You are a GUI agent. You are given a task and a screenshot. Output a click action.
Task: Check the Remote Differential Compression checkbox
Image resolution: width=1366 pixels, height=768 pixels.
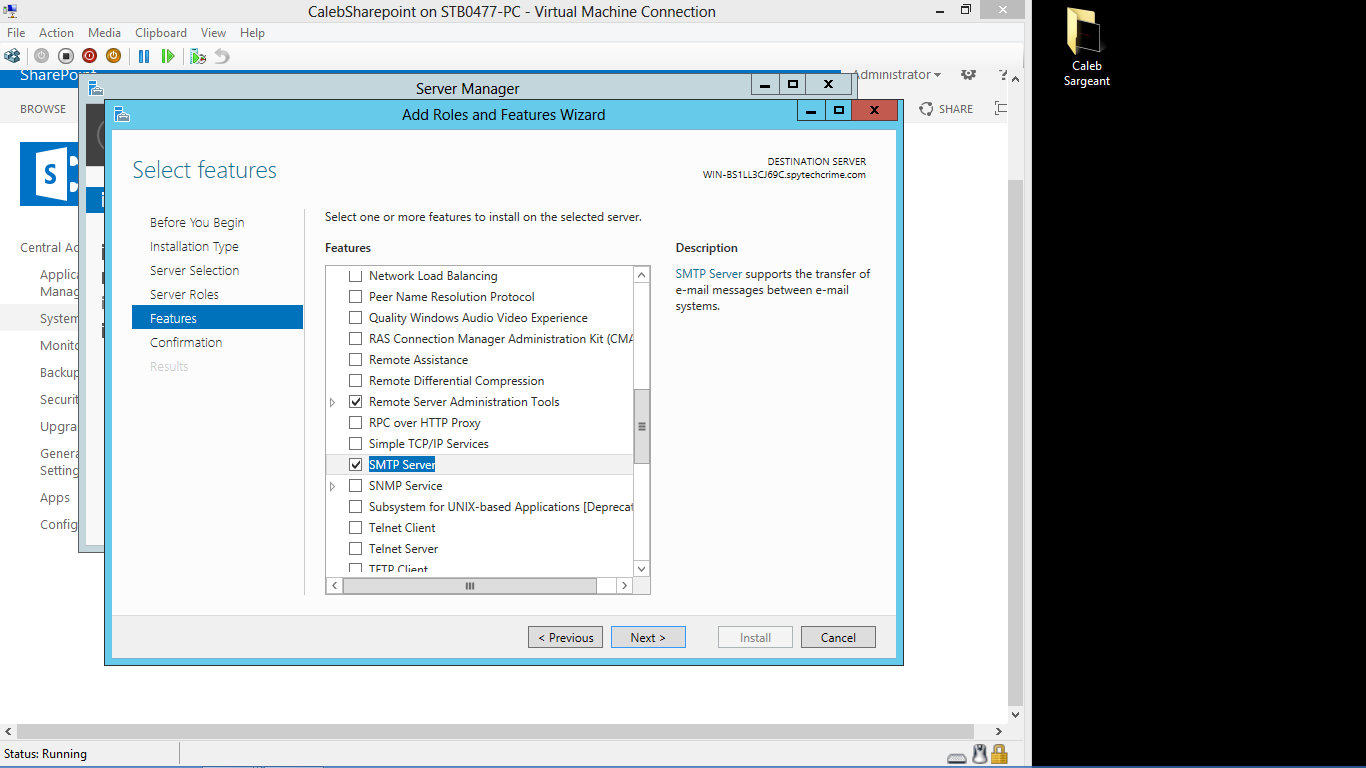click(x=355, y=381)
